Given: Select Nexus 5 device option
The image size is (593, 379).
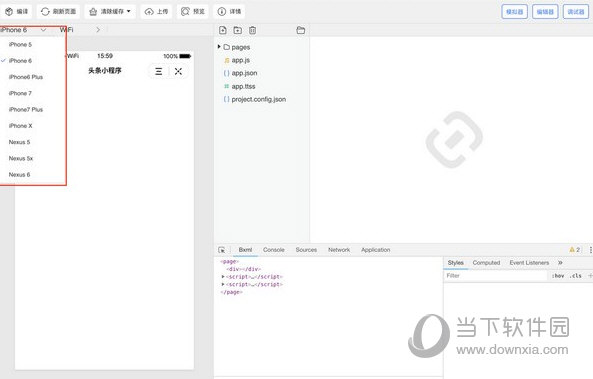Looking at the screenshot, I should tap(19, 142).
